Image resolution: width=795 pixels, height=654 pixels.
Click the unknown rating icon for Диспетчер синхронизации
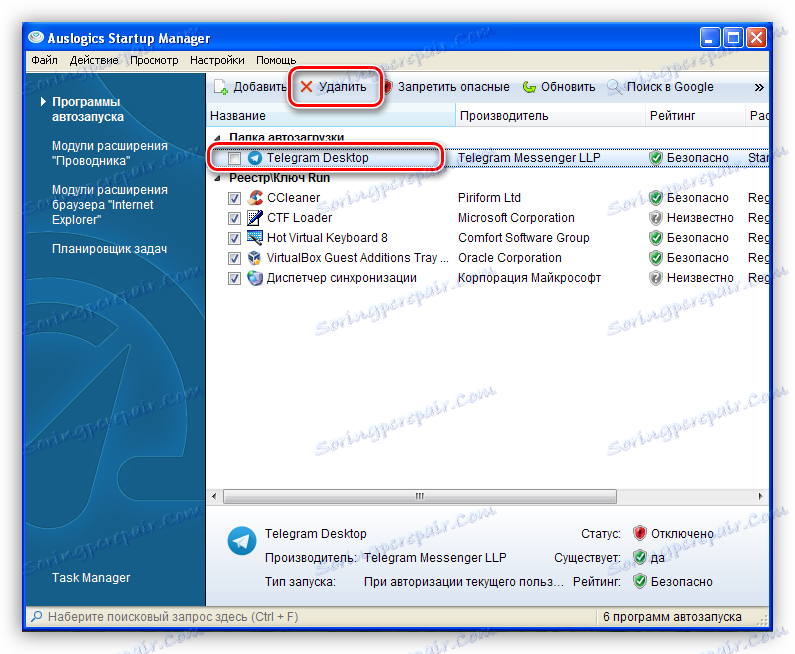click(x=656, y=278)
